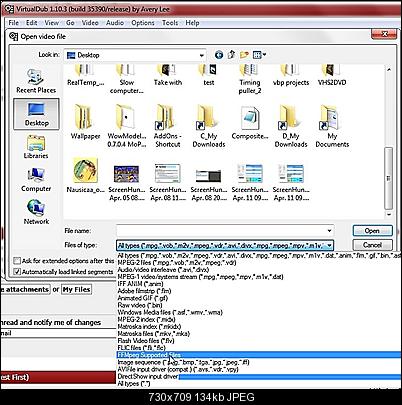The width and height of the screenshot is (402, 405).
Task: Select the WowModel 0.7.0.4 folder
Action: pos(127,126)
